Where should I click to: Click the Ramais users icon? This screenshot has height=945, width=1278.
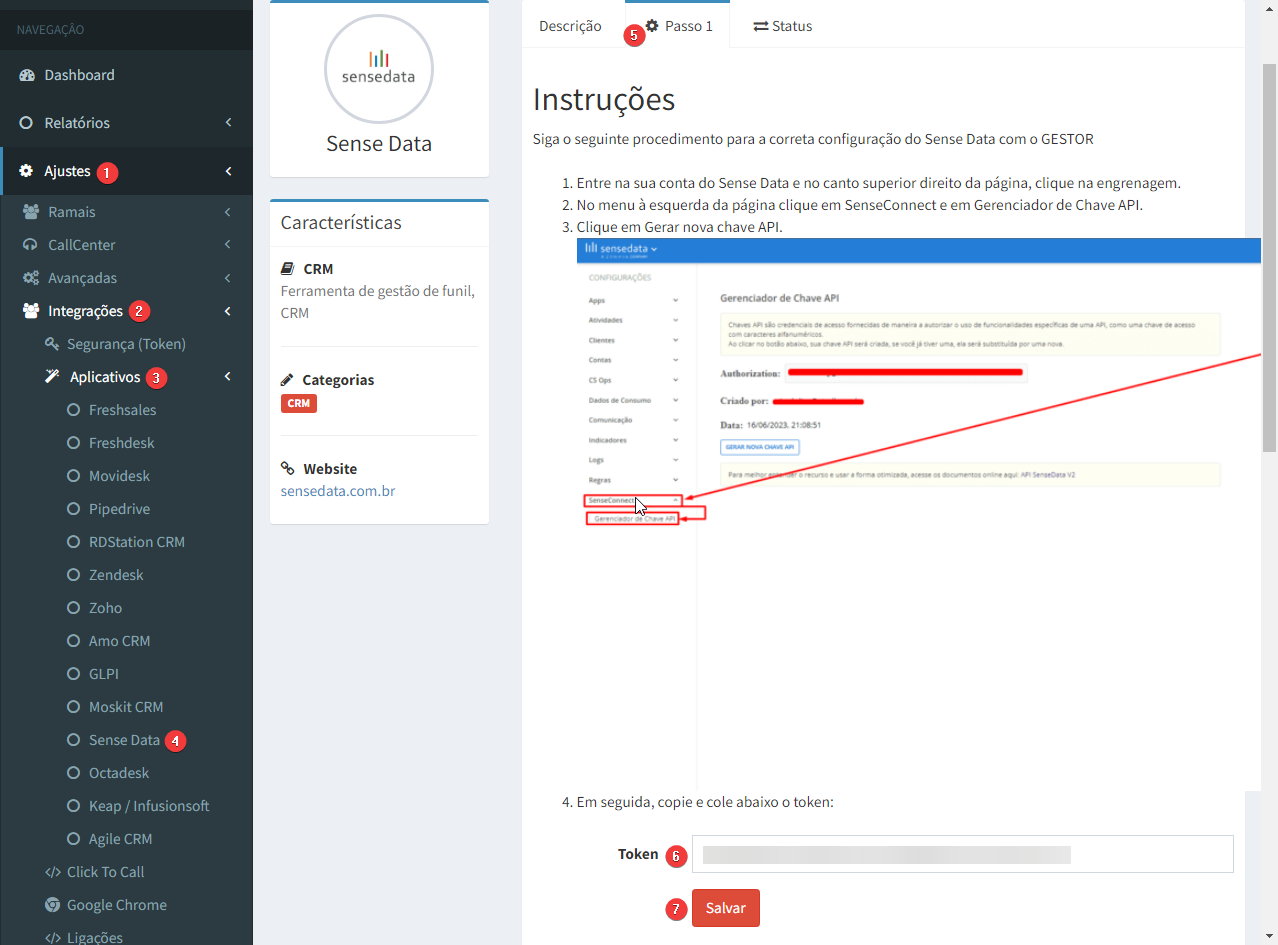pyautogui.click(x=31, y=212)
